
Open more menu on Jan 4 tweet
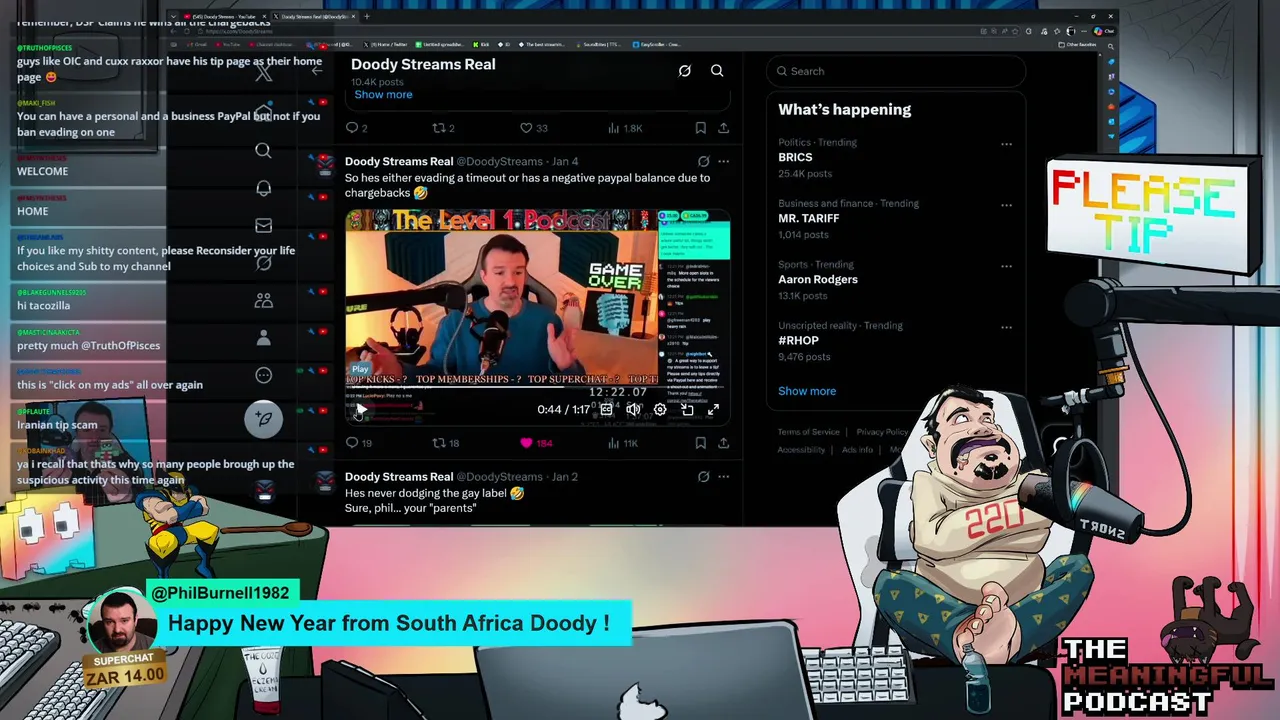click(x=723, y=161)
